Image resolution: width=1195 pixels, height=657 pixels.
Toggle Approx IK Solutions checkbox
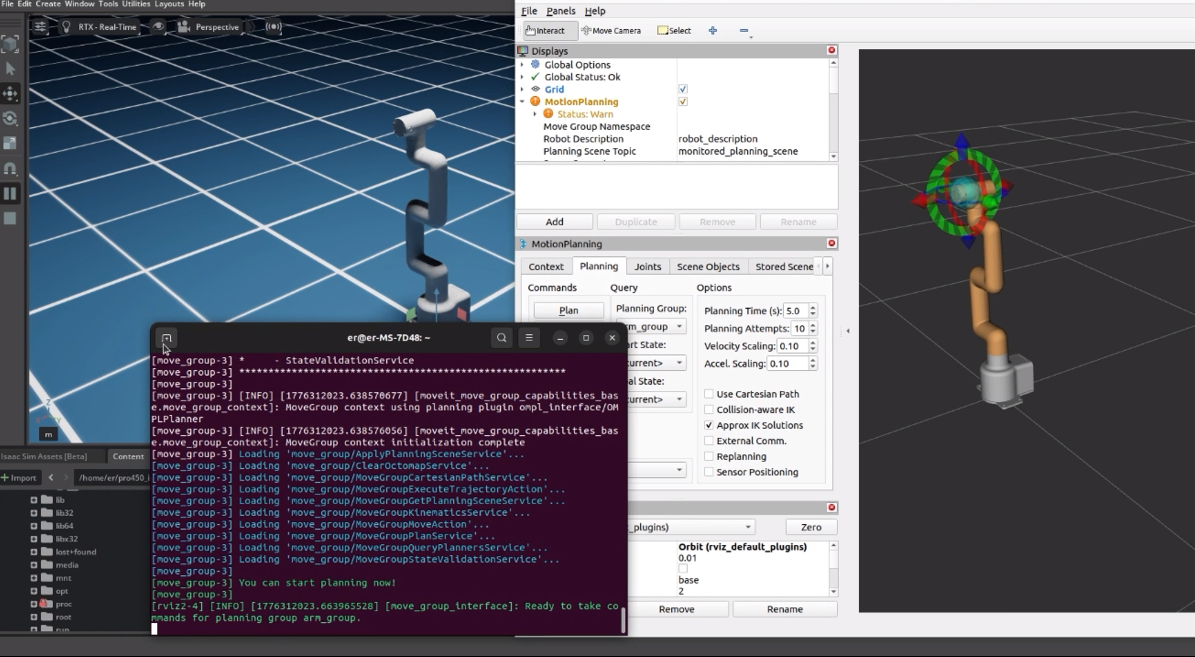(x=709, y=425)
